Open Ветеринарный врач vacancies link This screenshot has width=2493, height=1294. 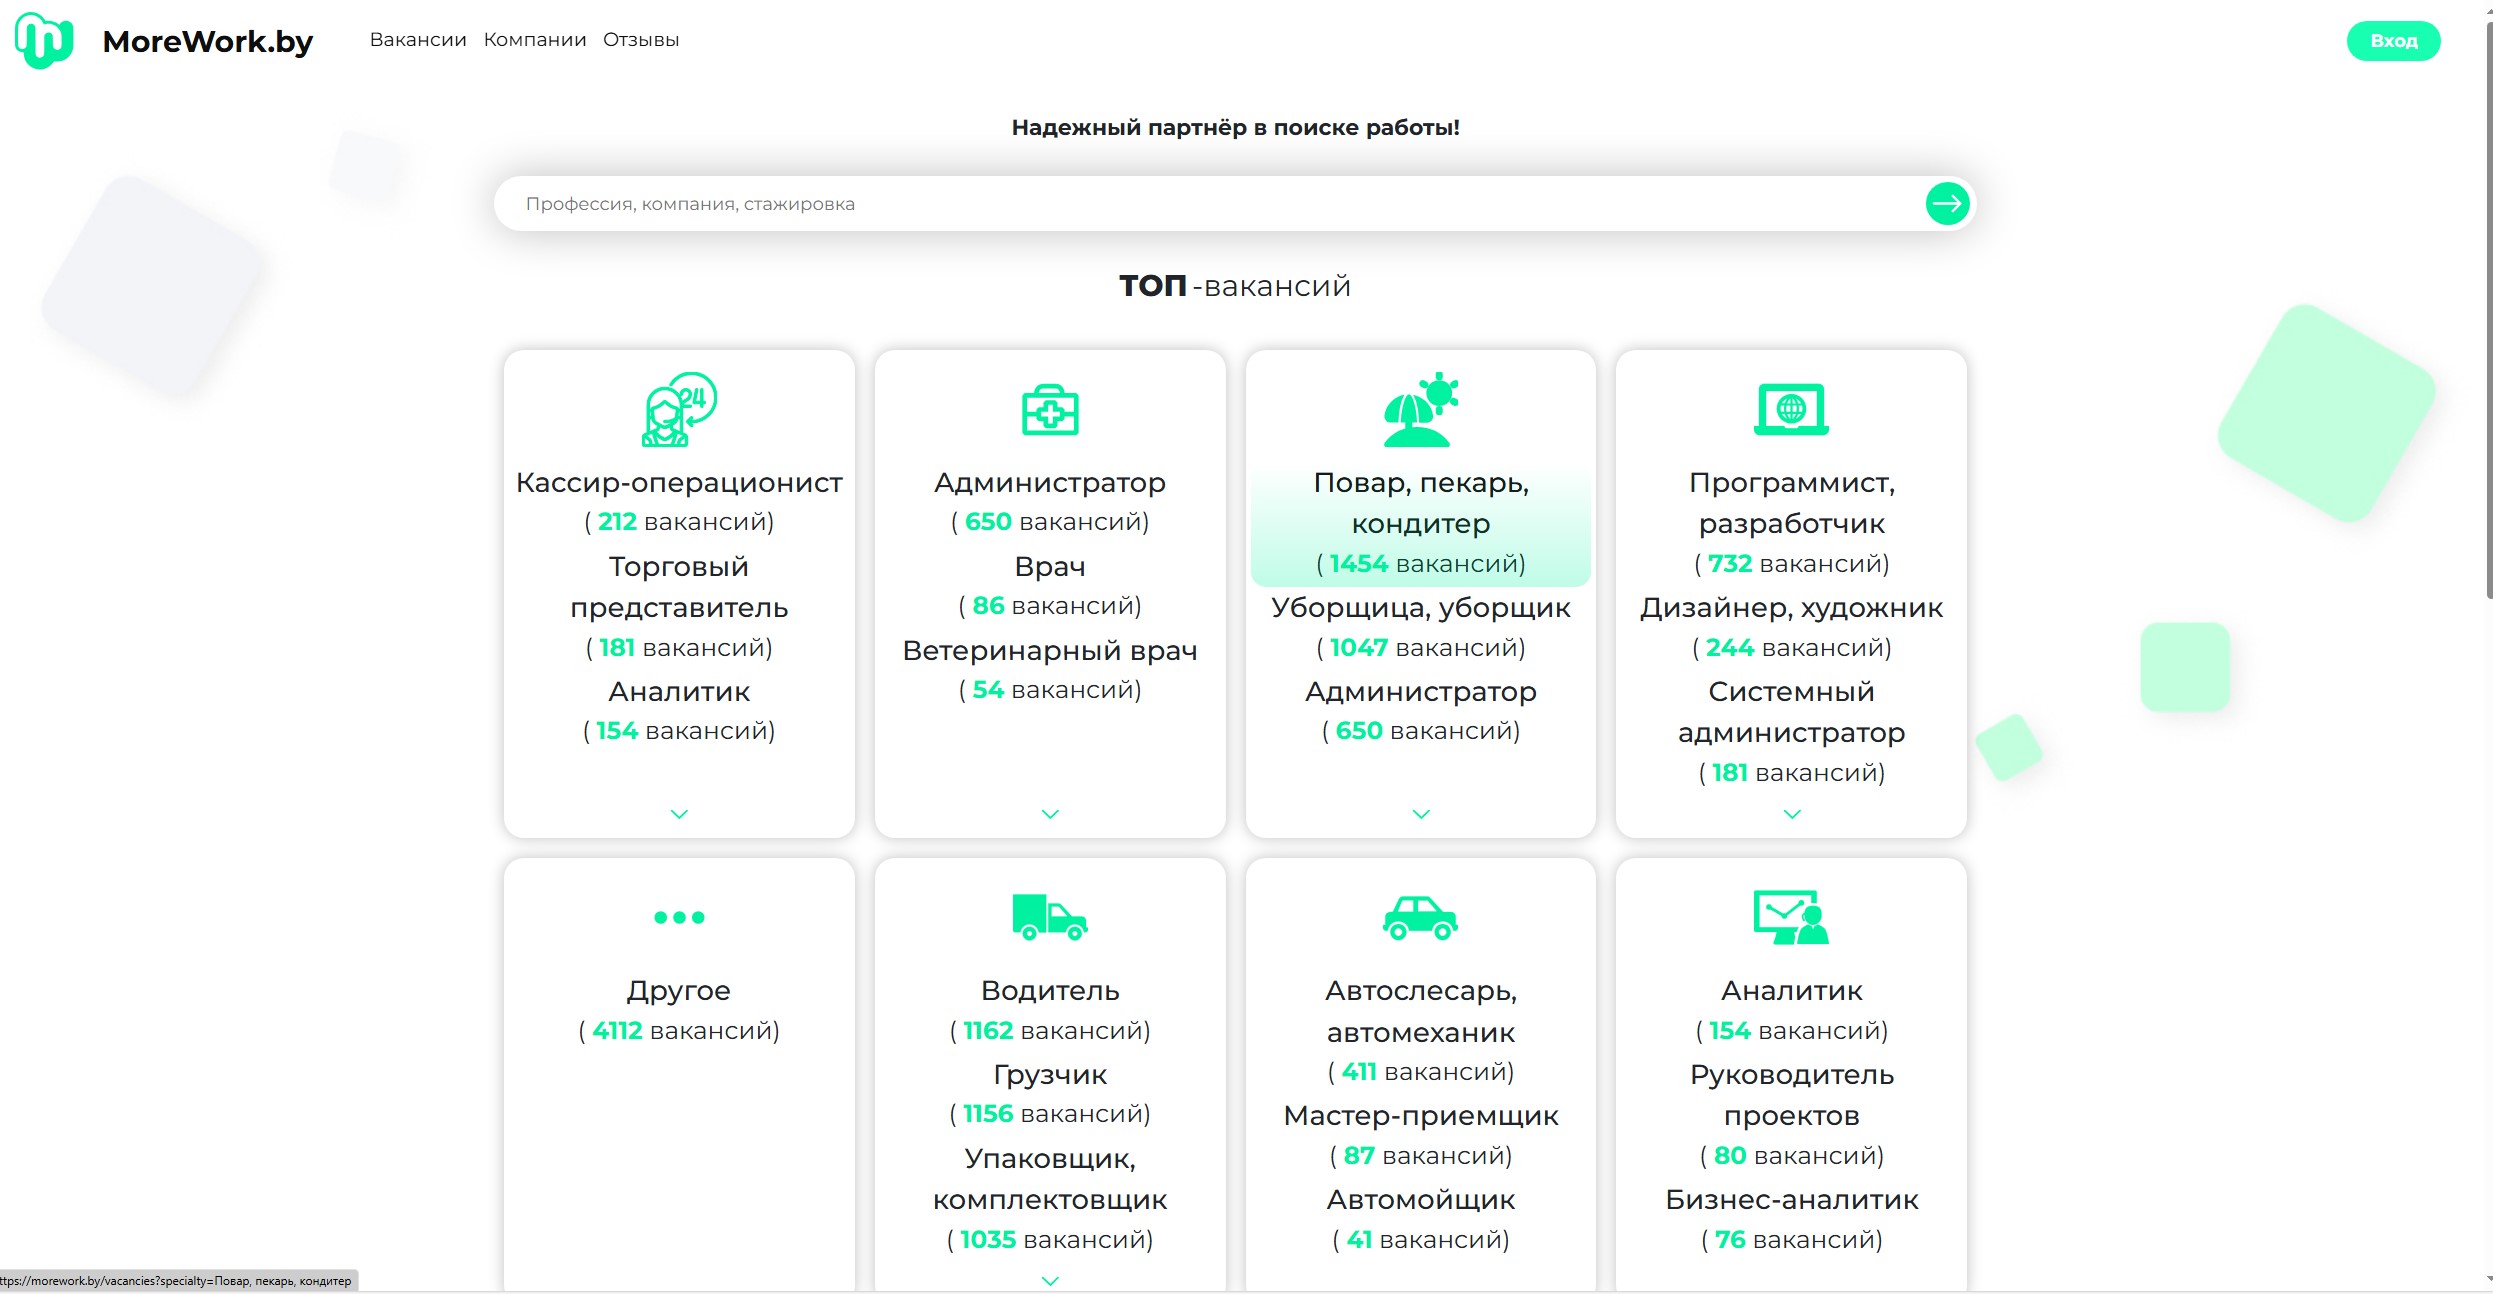coord(1050,650)
